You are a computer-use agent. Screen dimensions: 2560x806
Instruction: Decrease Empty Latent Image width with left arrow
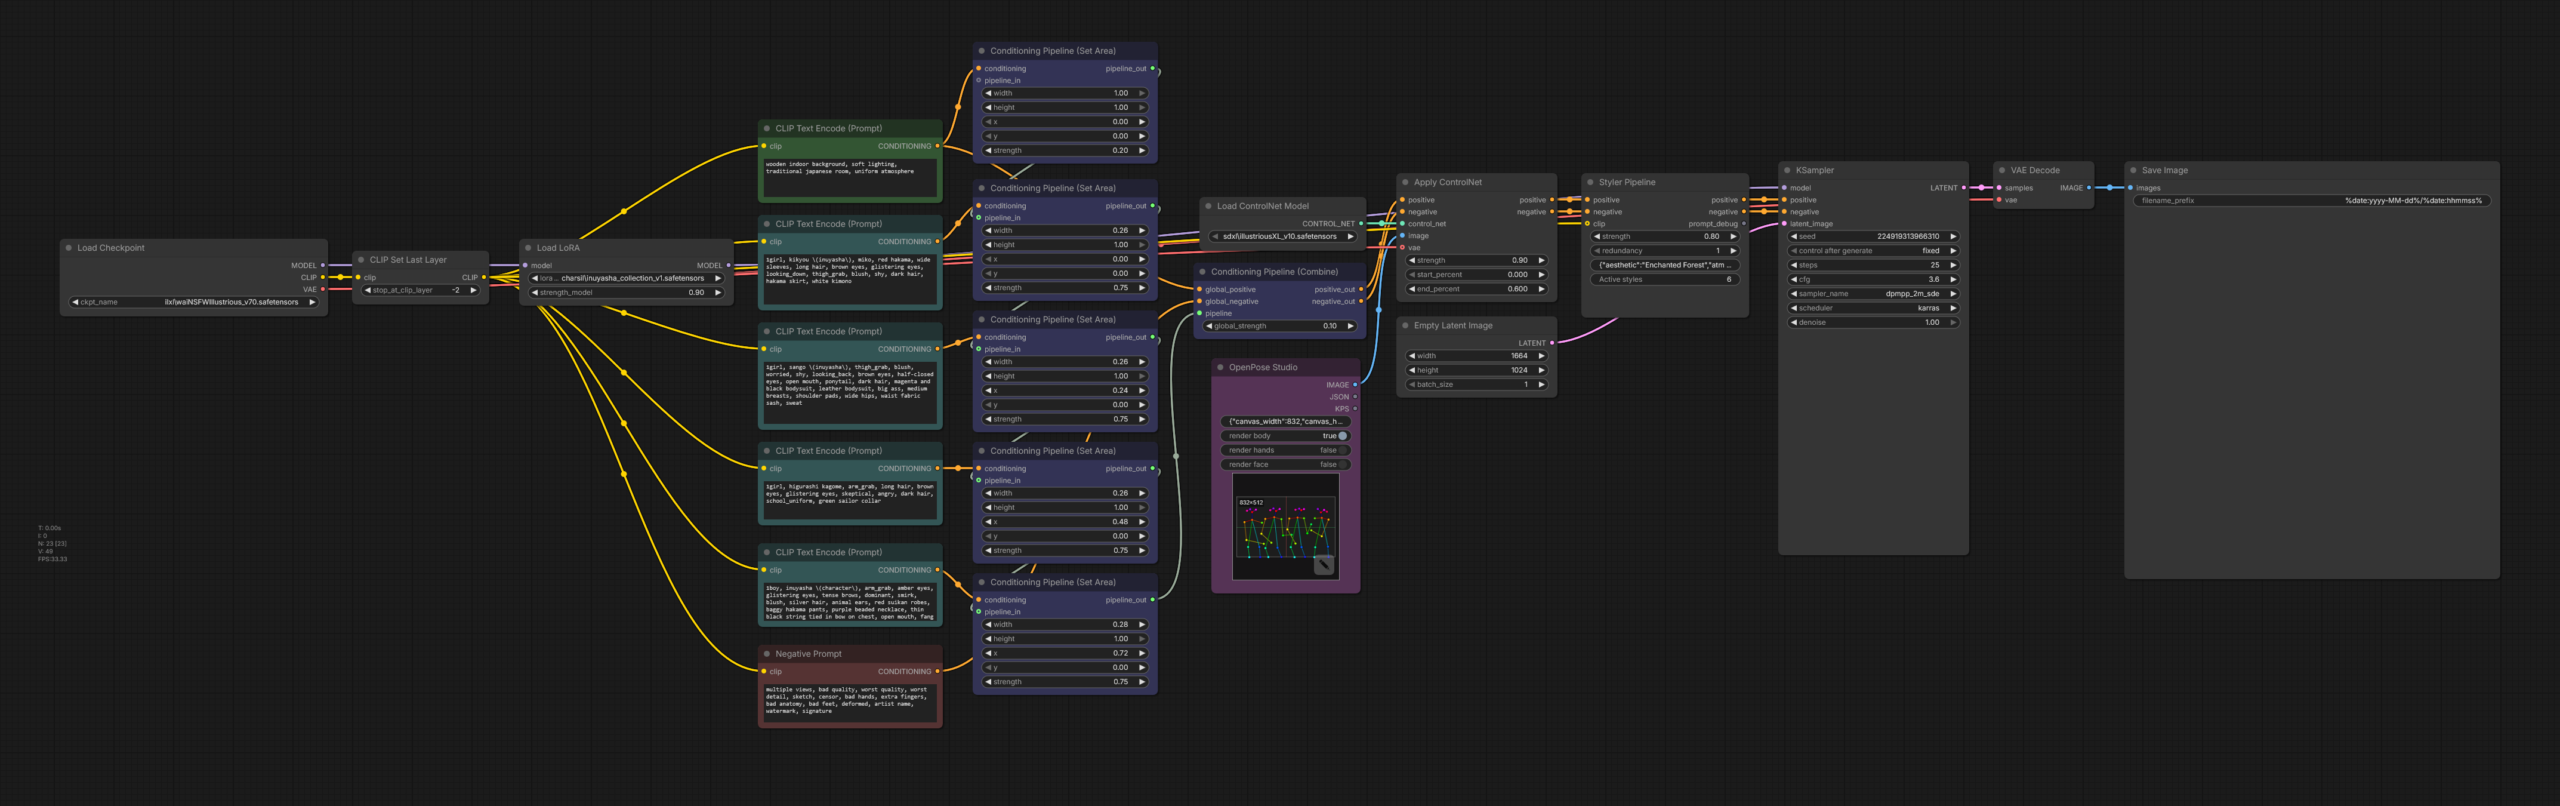[1412, 356]
